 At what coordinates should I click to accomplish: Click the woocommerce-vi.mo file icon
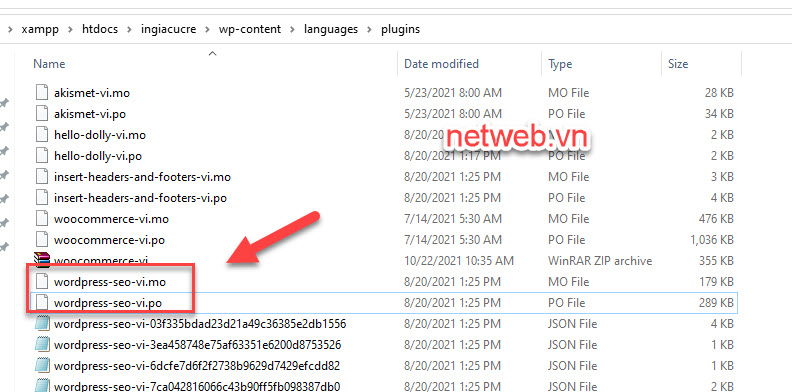(x=42, y=219)
